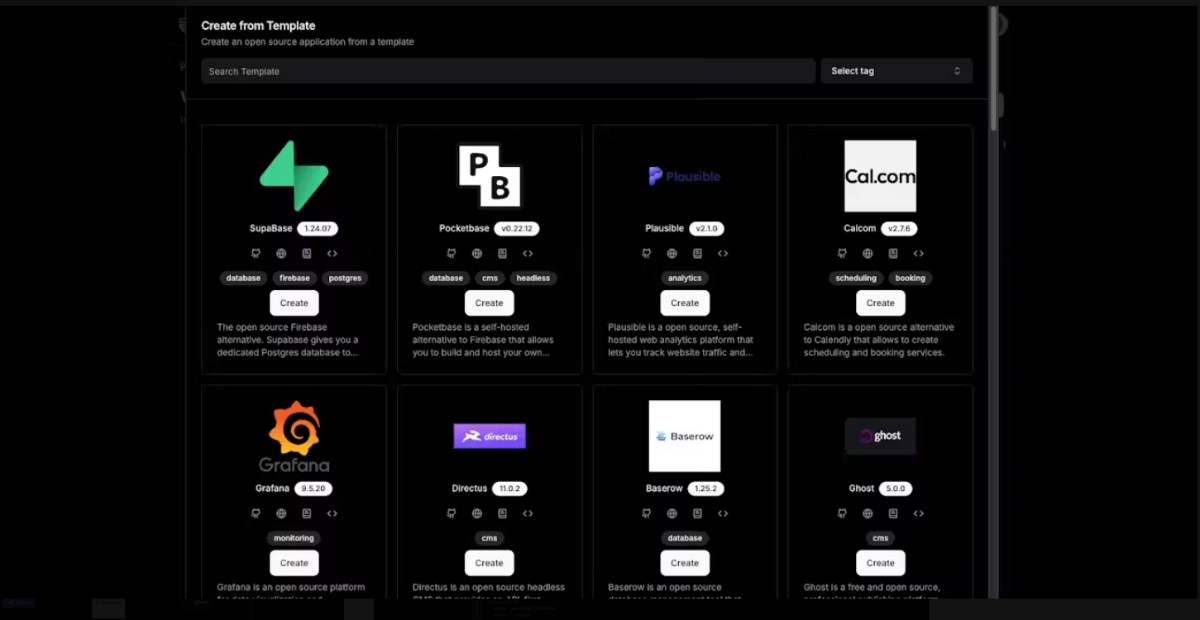View Baserow template code icon

point(723,514)
